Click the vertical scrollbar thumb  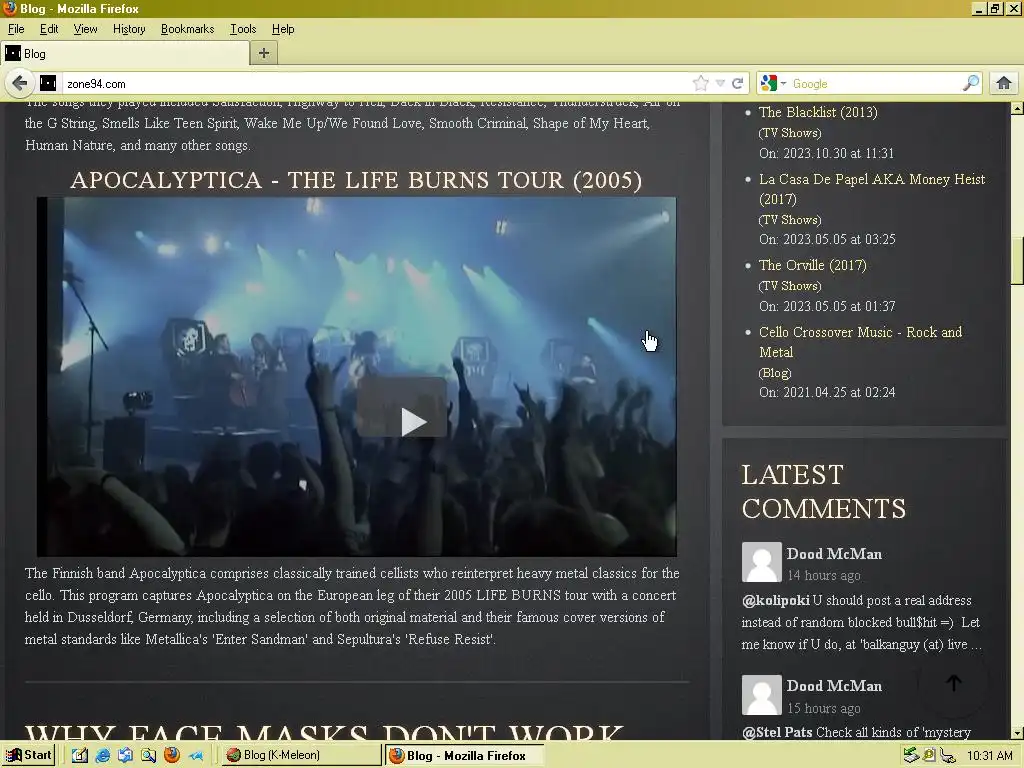click(x=1017, y=262)
